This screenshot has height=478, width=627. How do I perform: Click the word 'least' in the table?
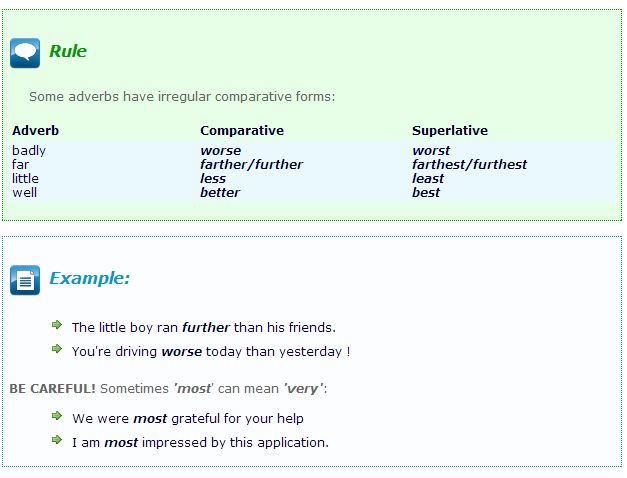(428, 179)
